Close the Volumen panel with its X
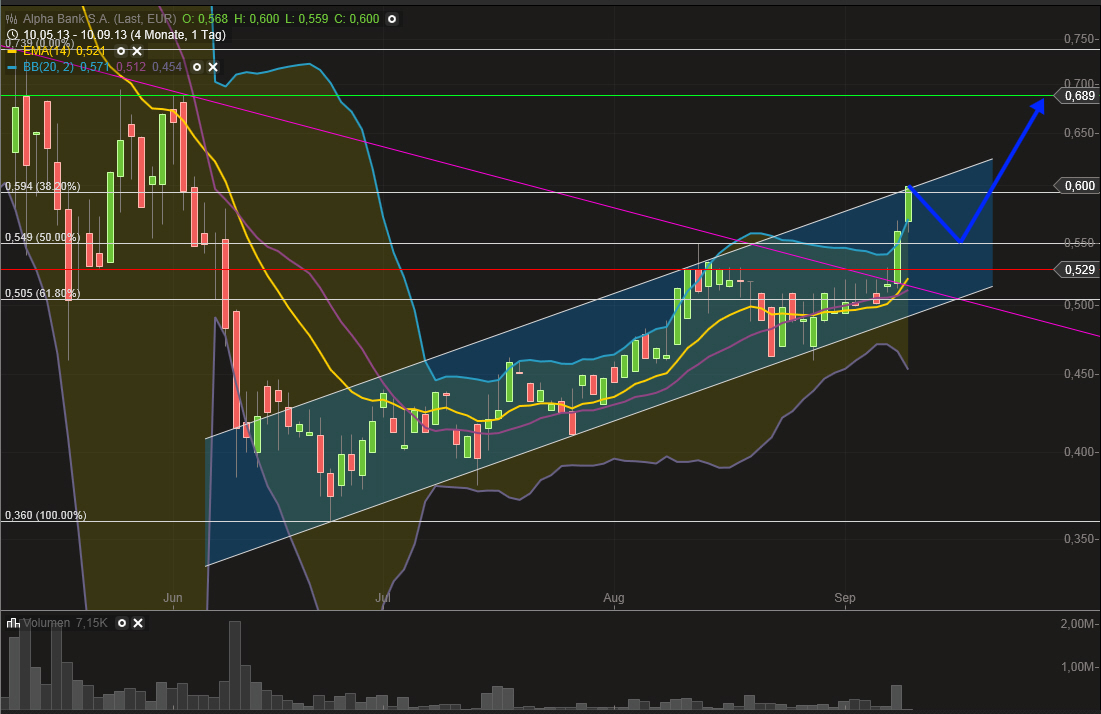The image size is (1101, 714). pos(138,623)
